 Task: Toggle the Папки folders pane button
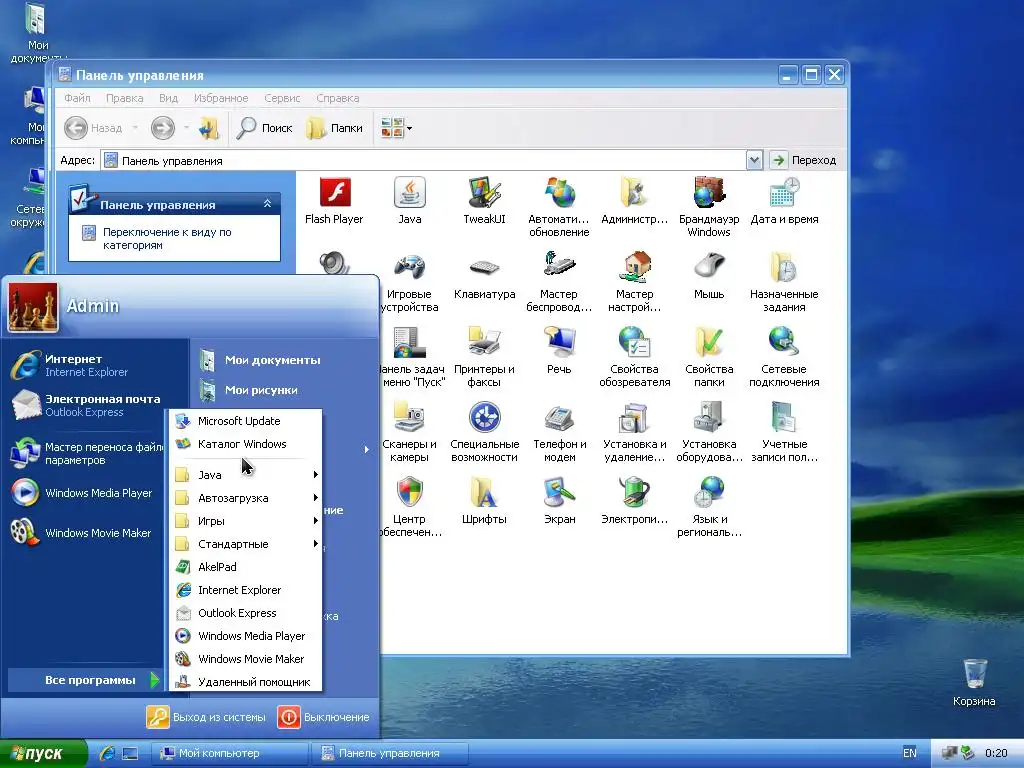pos(335,128)
